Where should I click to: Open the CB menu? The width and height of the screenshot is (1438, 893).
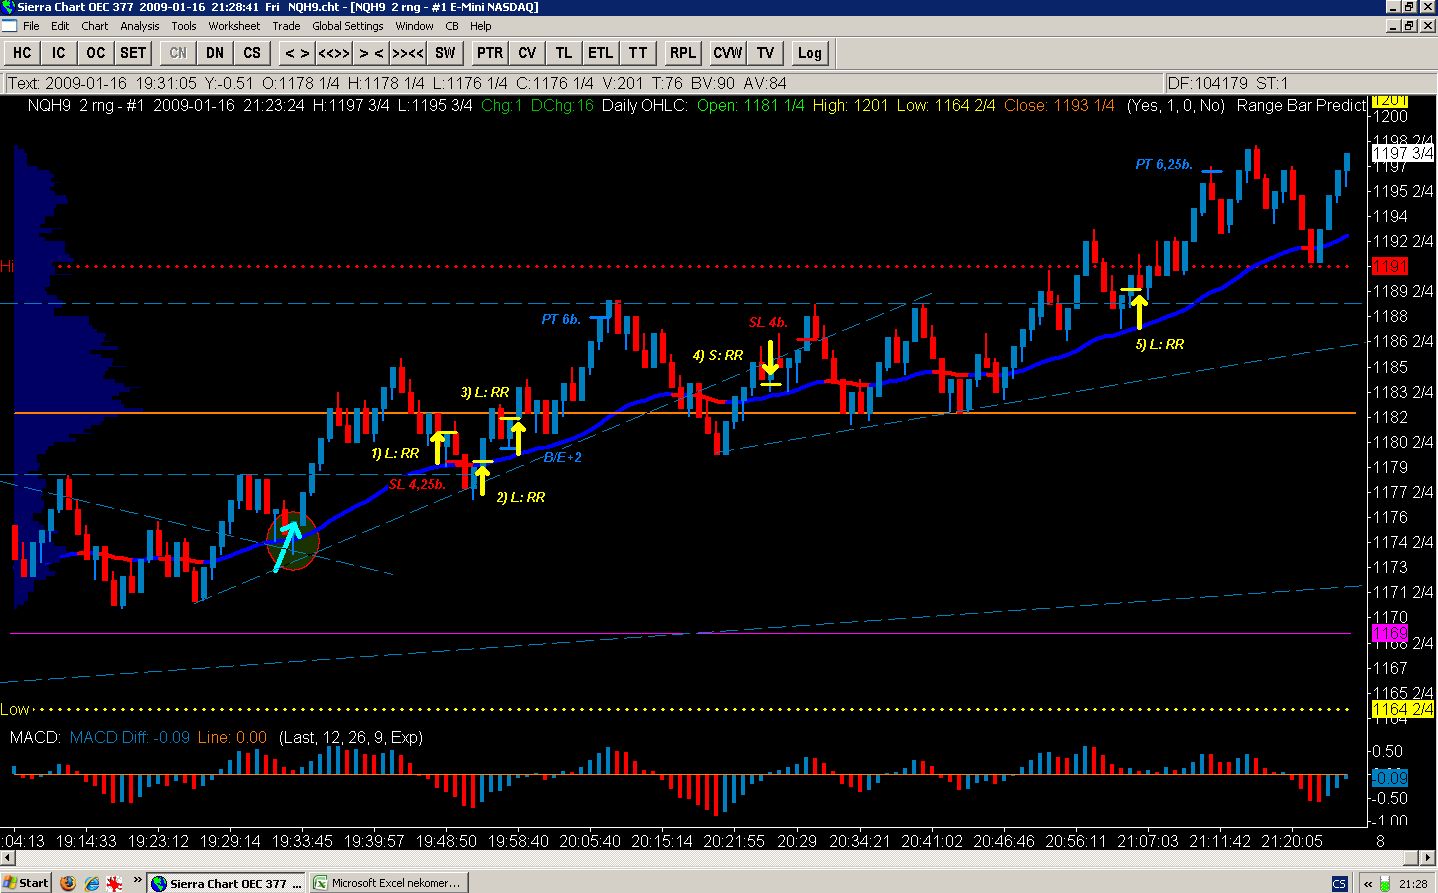452,26
